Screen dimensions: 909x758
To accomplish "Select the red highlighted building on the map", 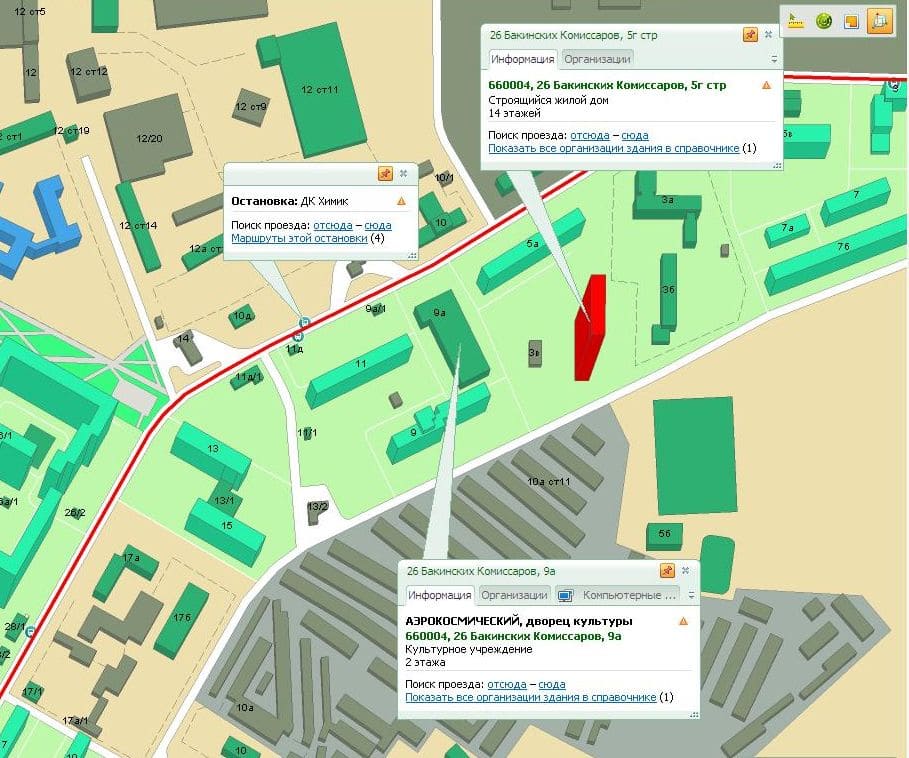I will [590, 328].
